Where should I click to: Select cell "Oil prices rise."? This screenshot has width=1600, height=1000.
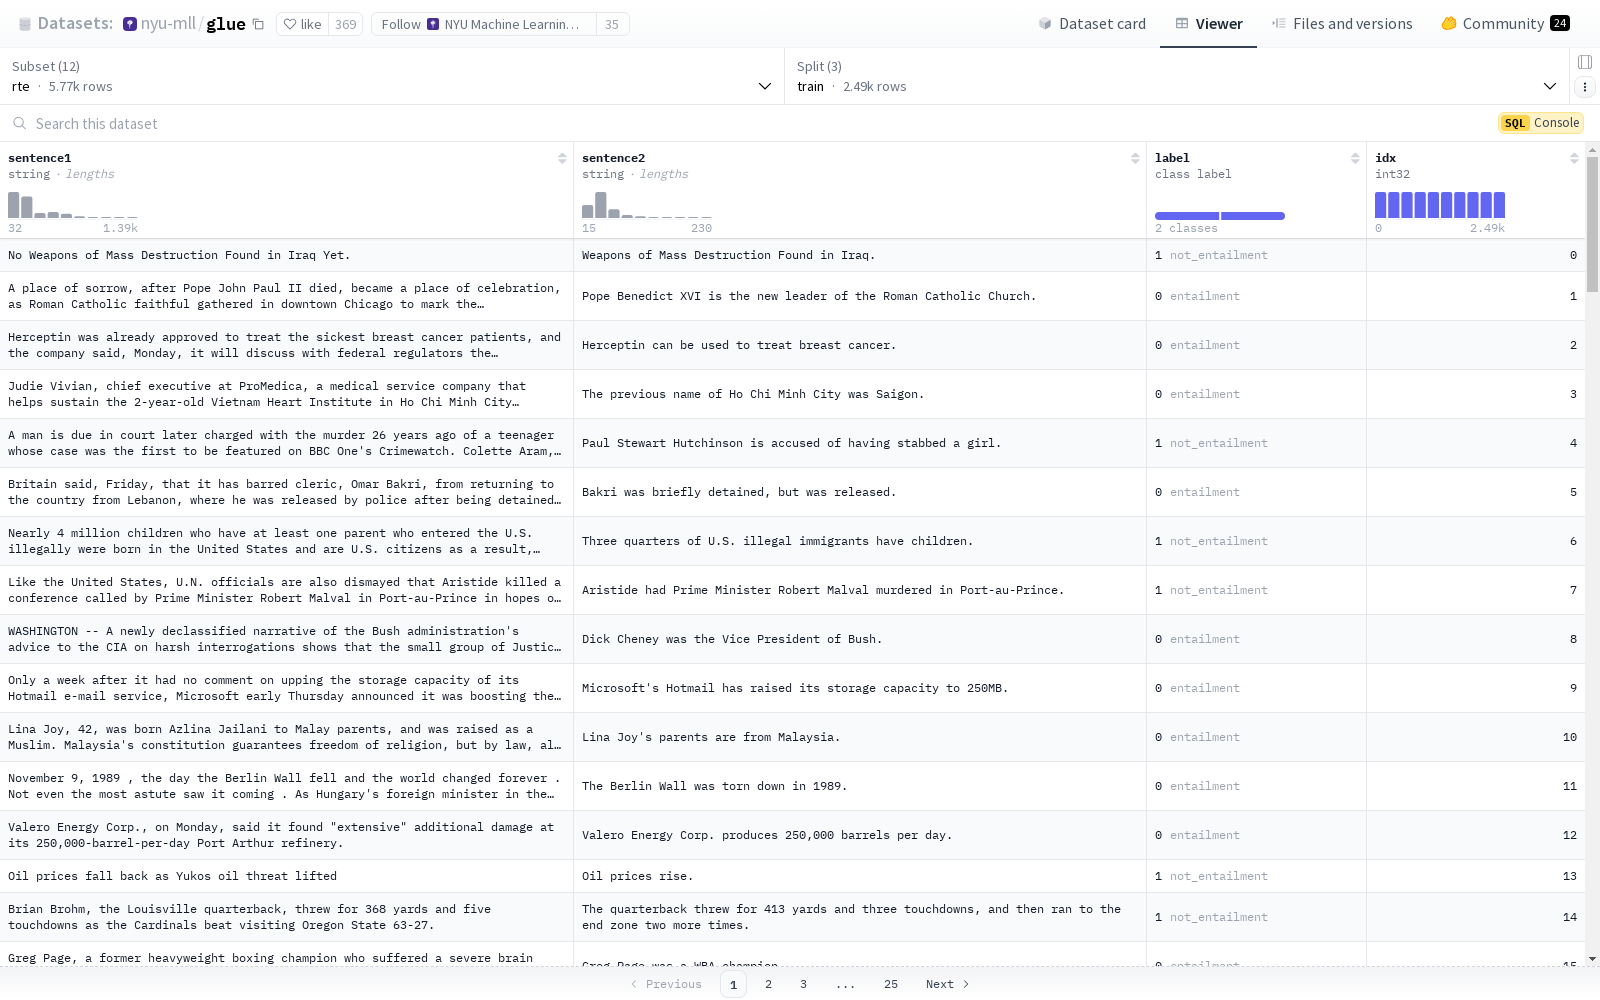click(x=860, y=876)
